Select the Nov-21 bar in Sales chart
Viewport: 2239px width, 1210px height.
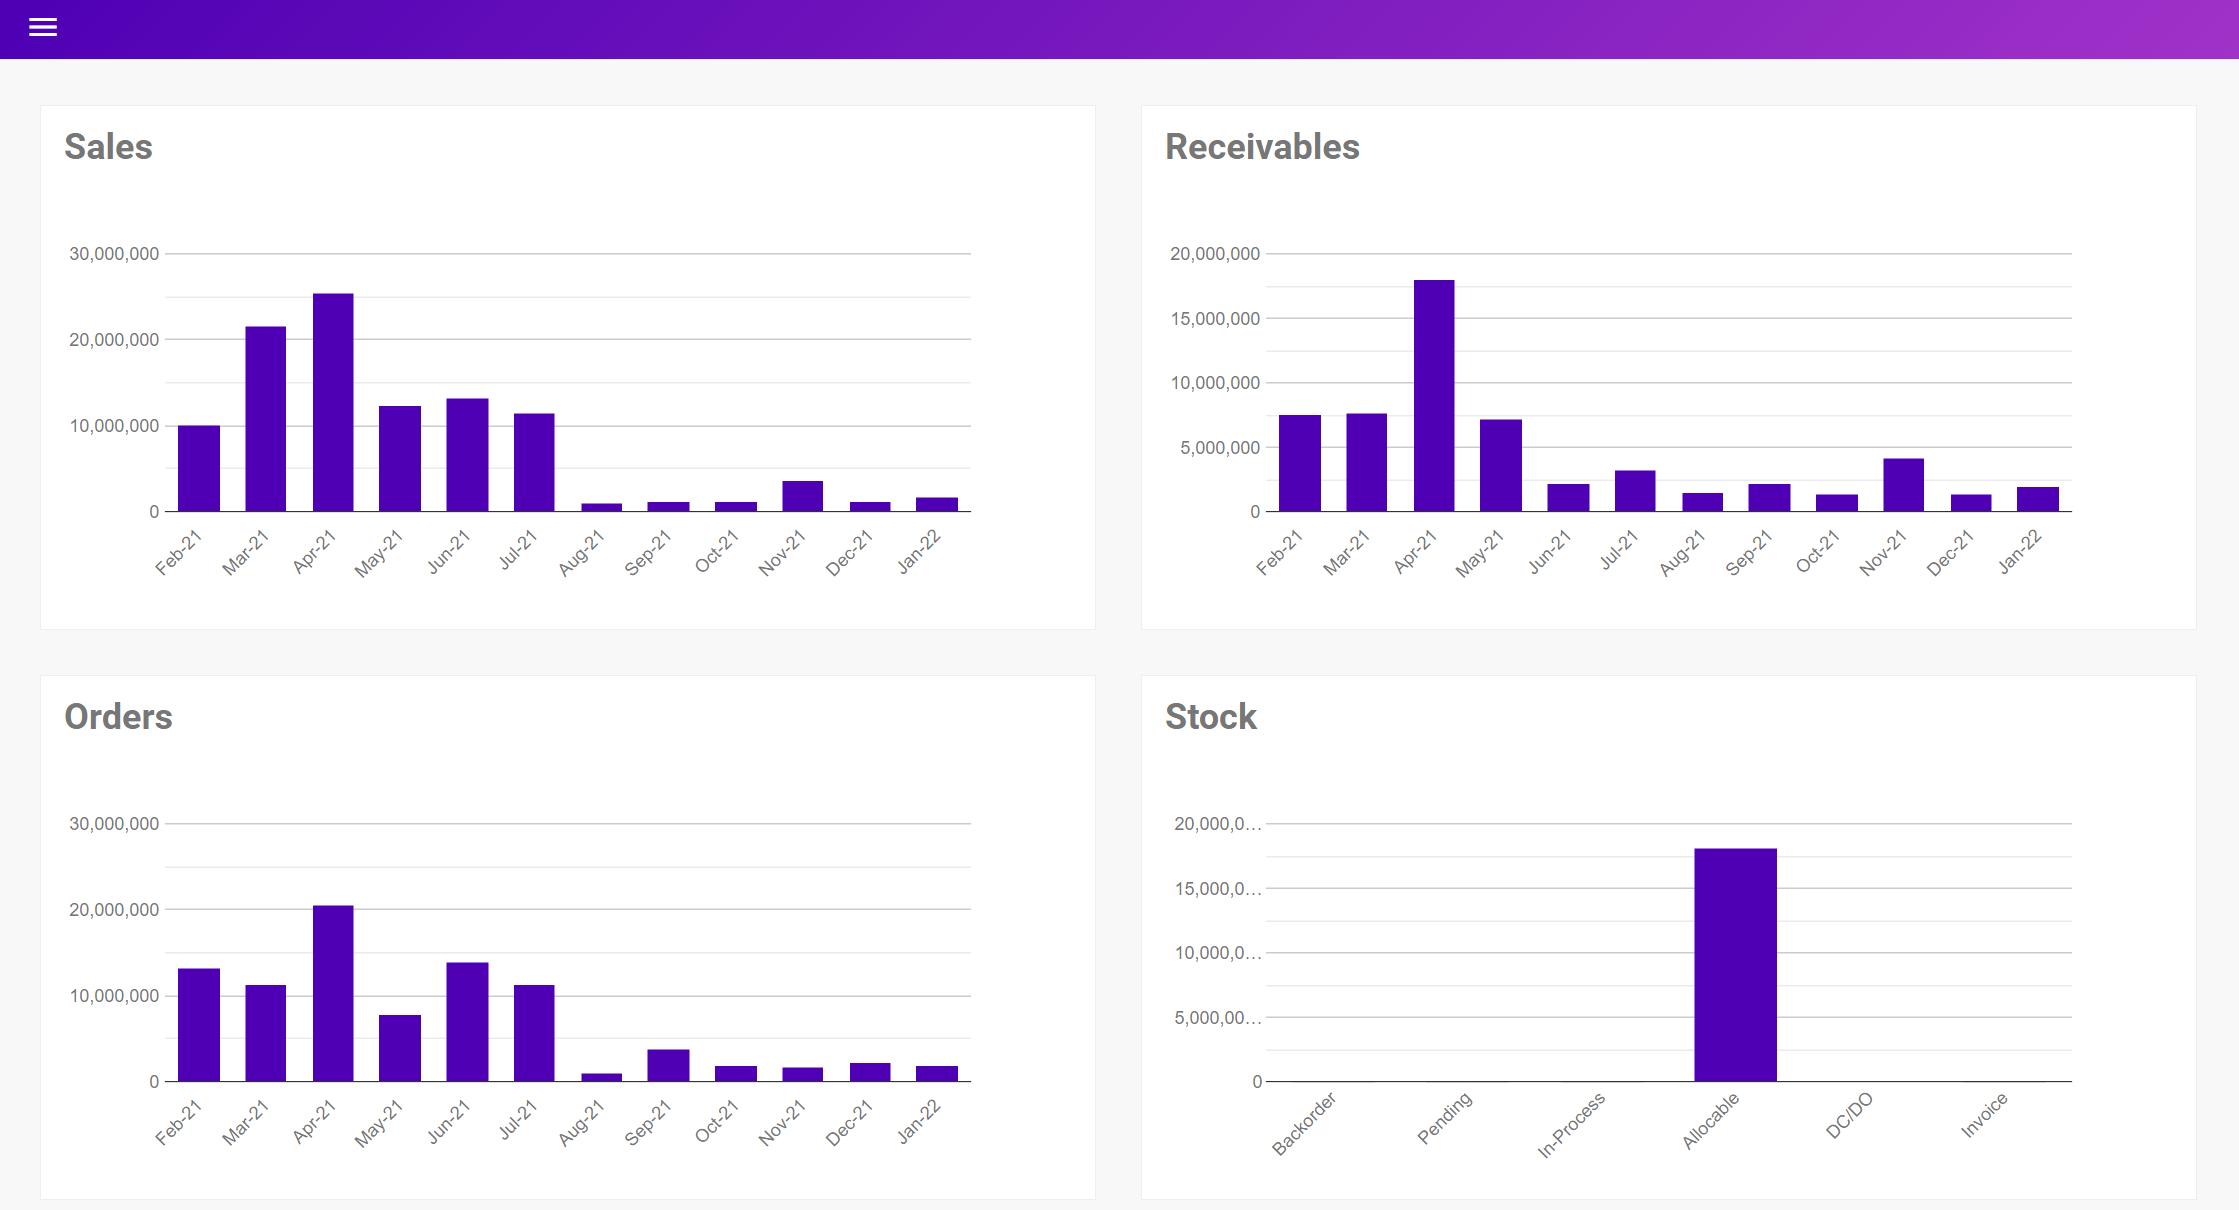tap(803, 497)
